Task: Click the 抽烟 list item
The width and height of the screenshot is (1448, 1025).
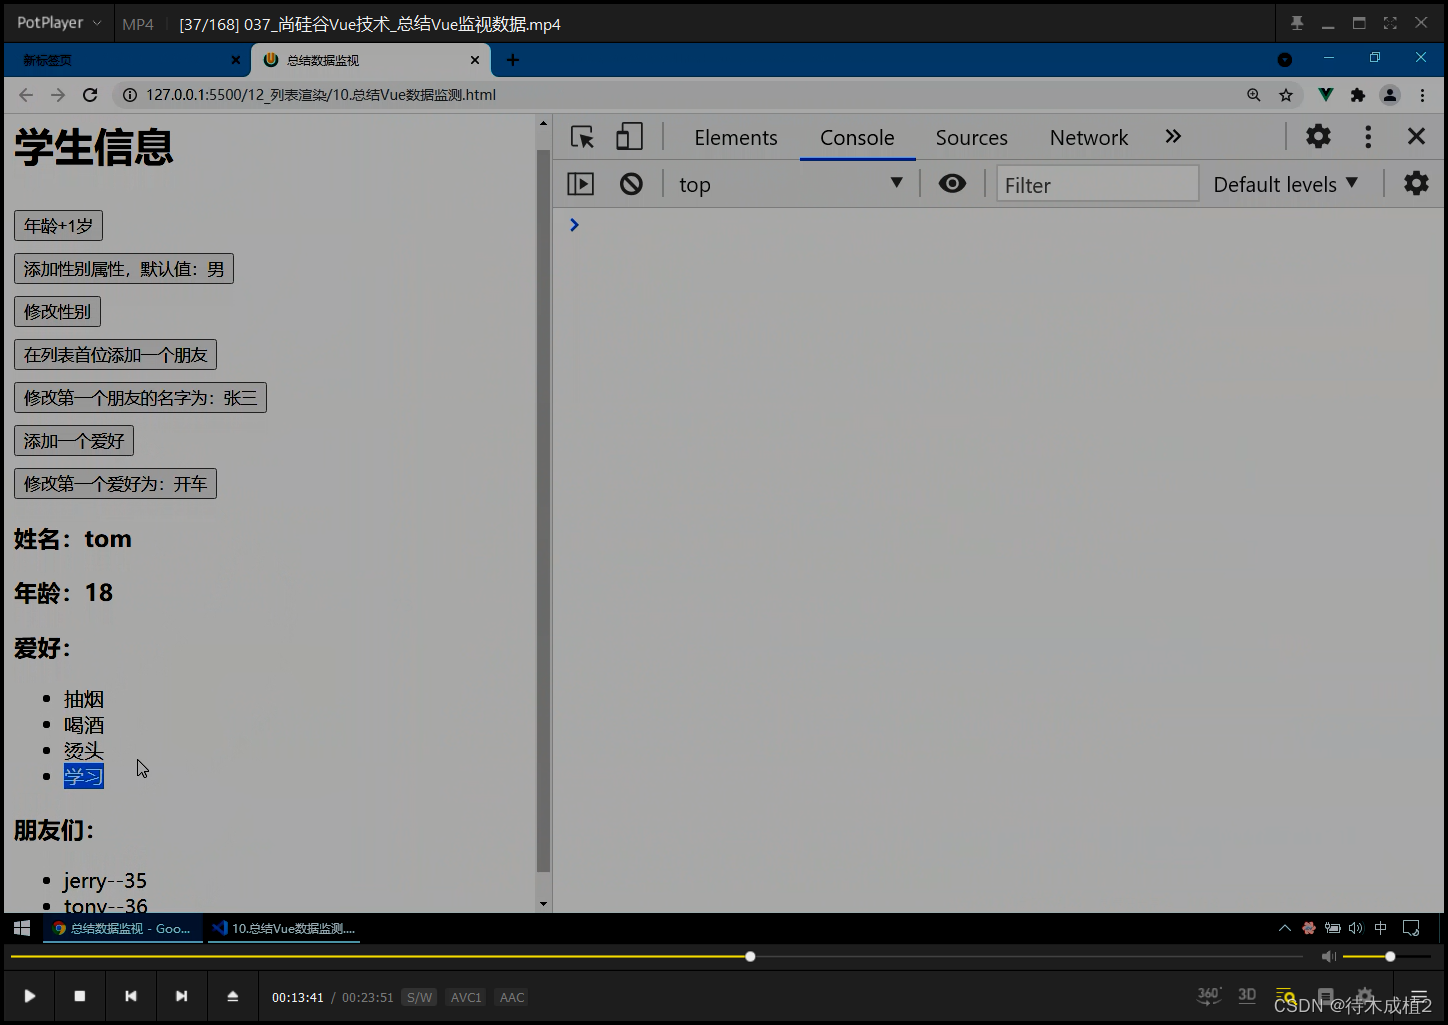Action: click(x=84, y=699)
